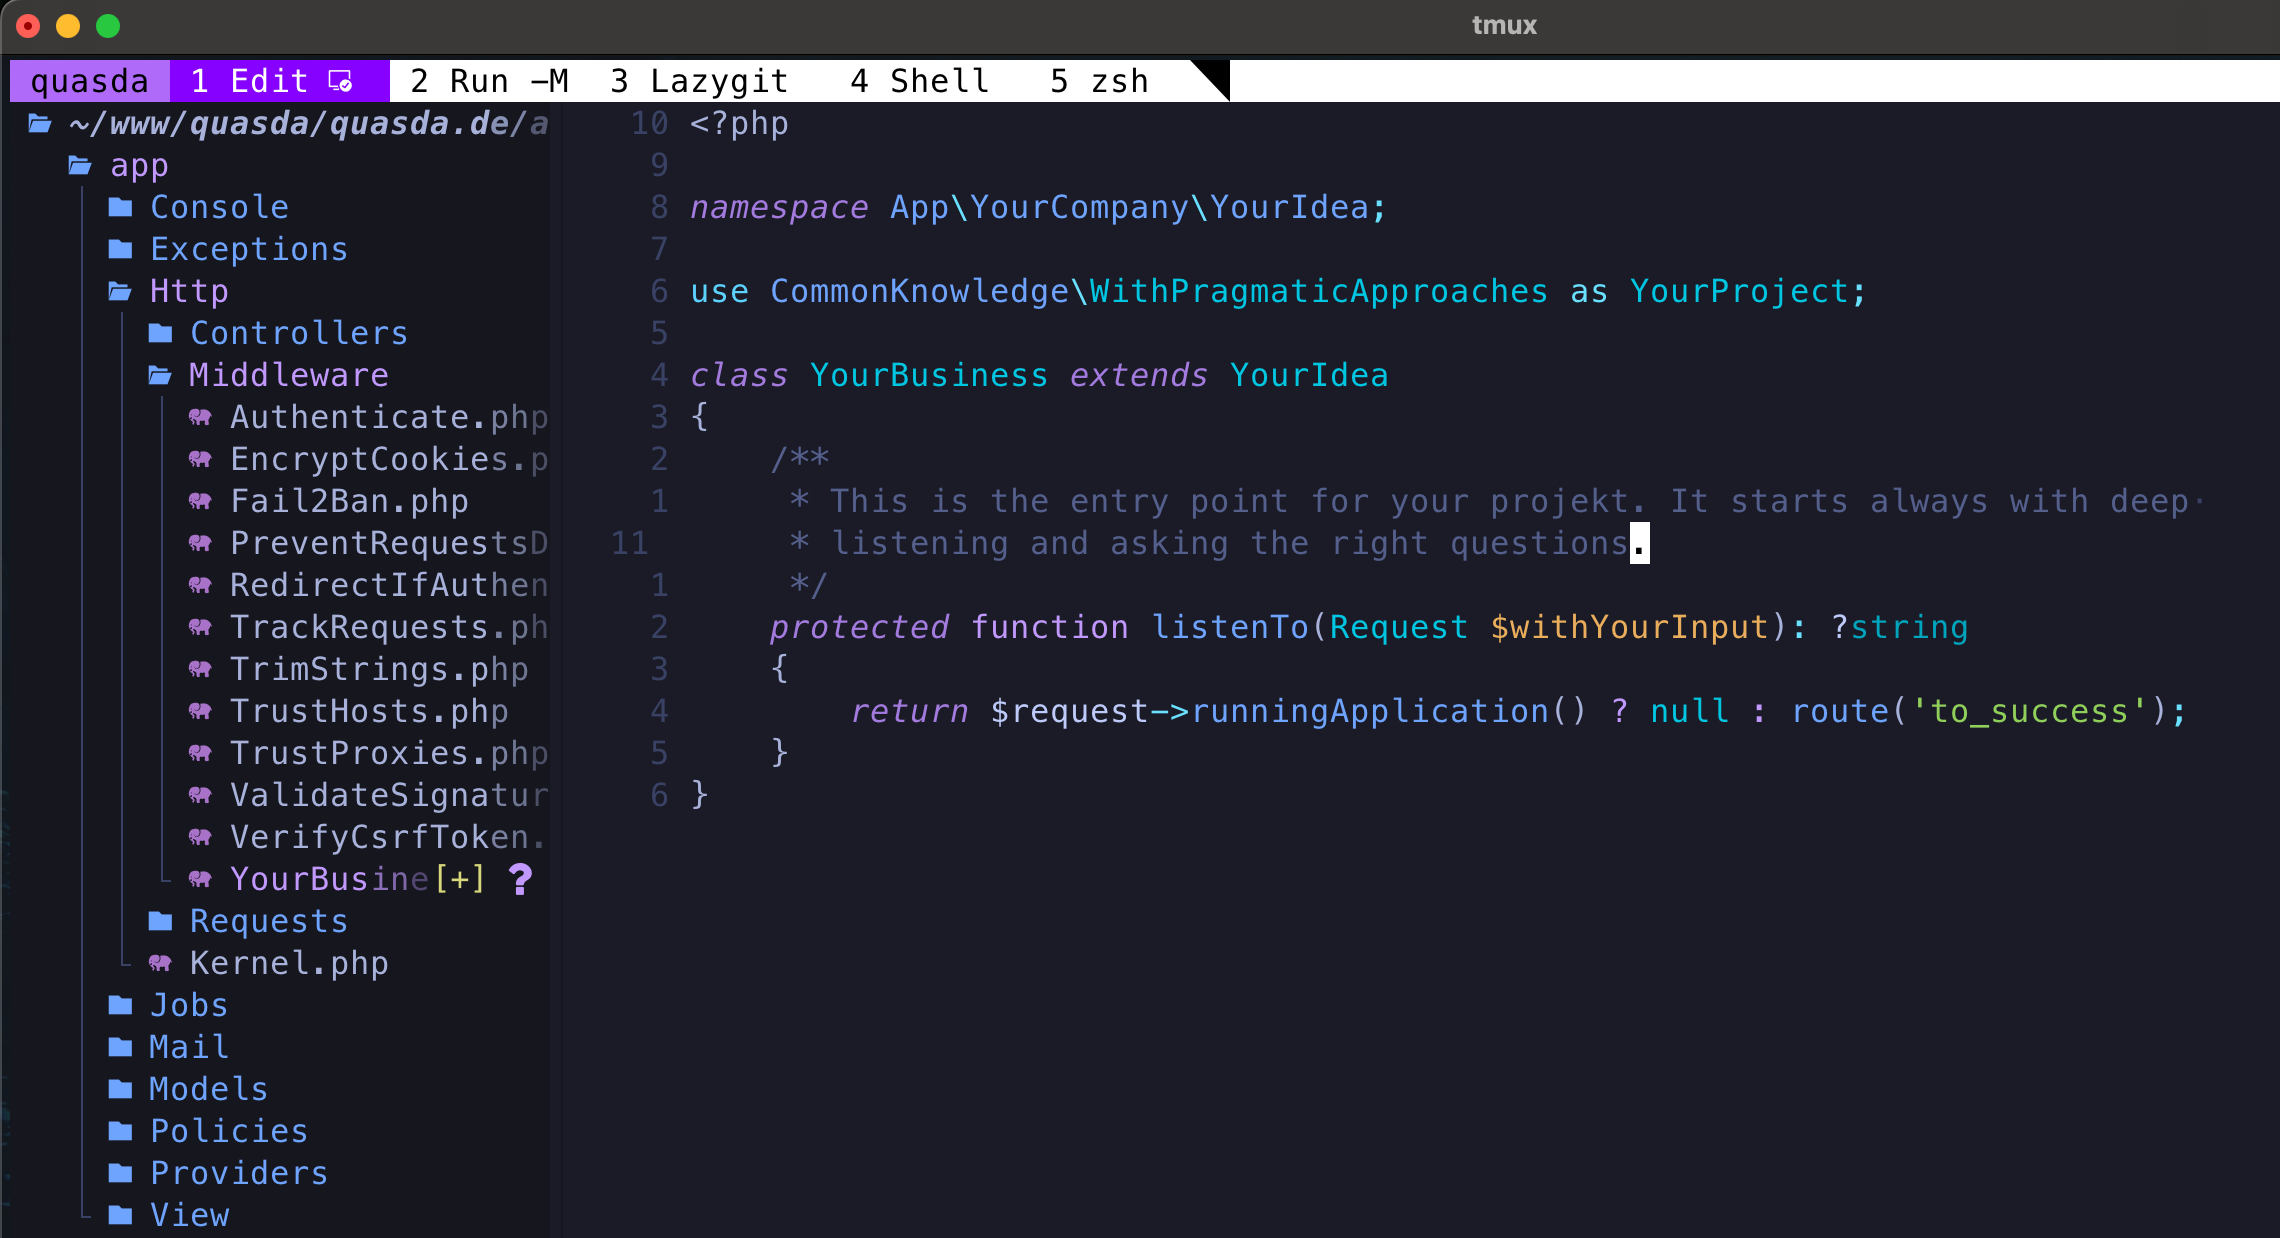The height and width of the screenshot is (1238, 2280).
Task: Click the PHP icon beside TrustHosts.php
Action: point(200,711)
